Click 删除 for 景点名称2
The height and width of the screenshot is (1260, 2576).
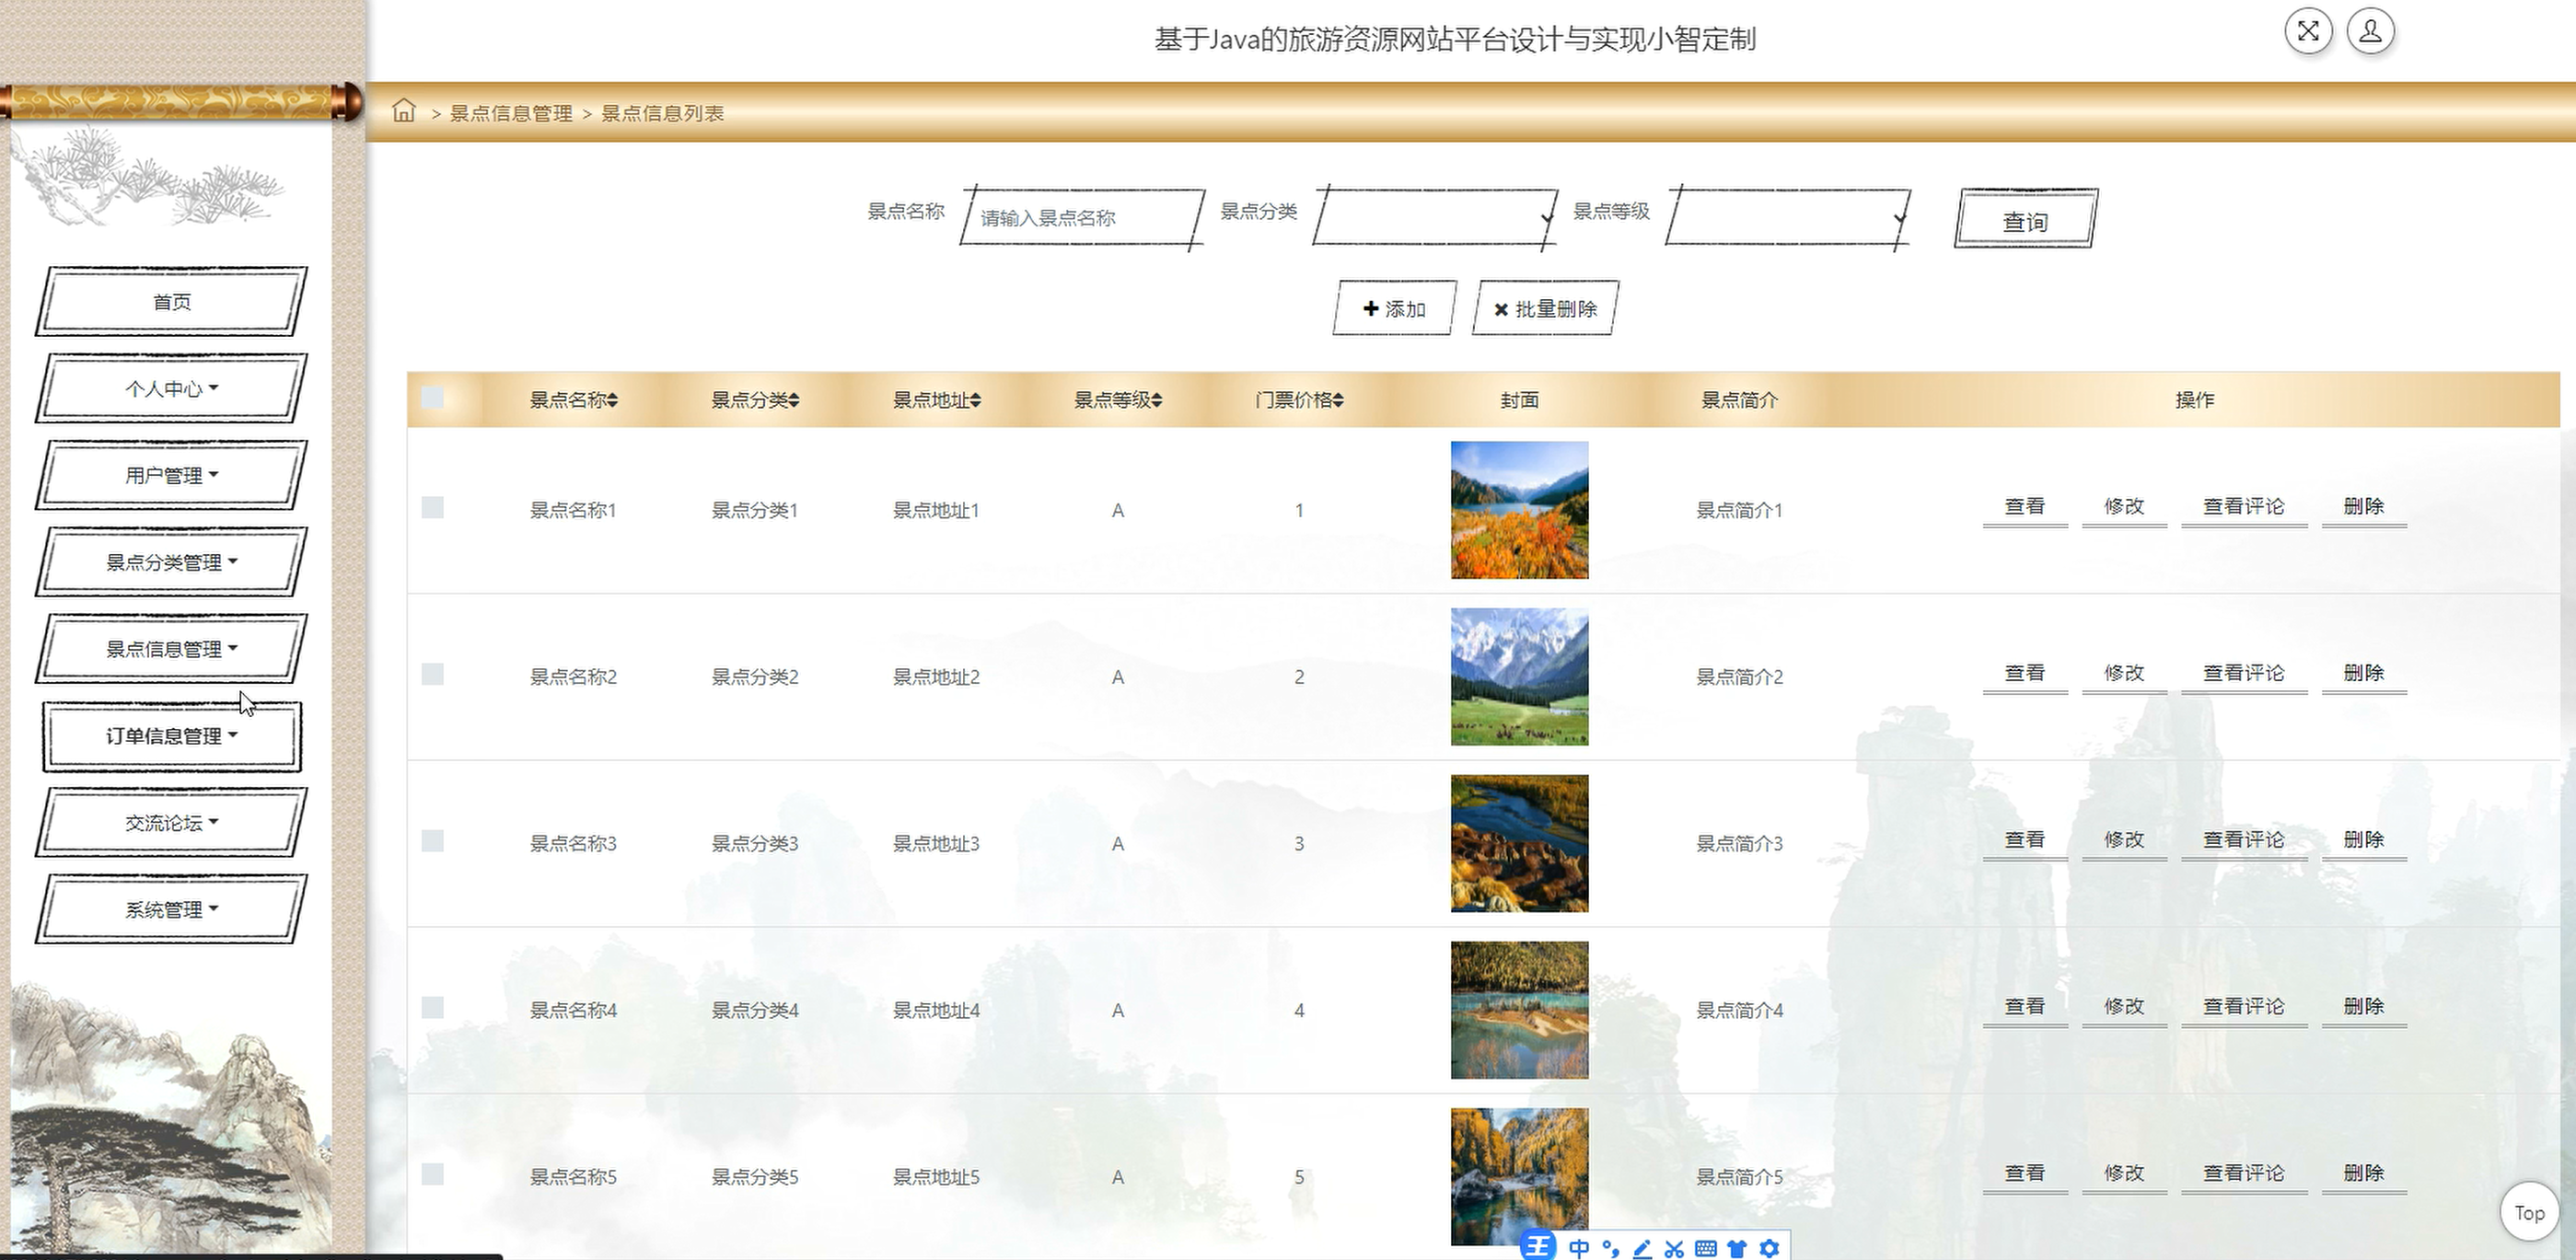(2364, 674)
